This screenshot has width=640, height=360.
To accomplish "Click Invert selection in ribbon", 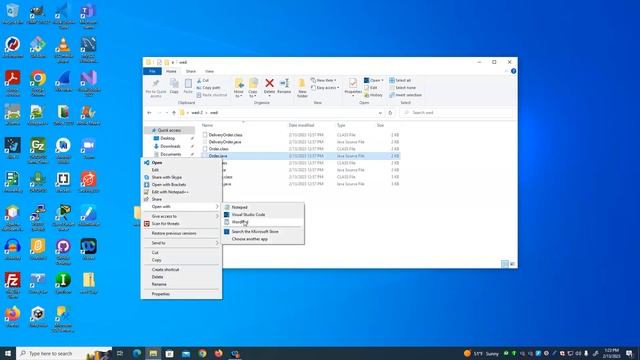I will [x=405, y=95].
